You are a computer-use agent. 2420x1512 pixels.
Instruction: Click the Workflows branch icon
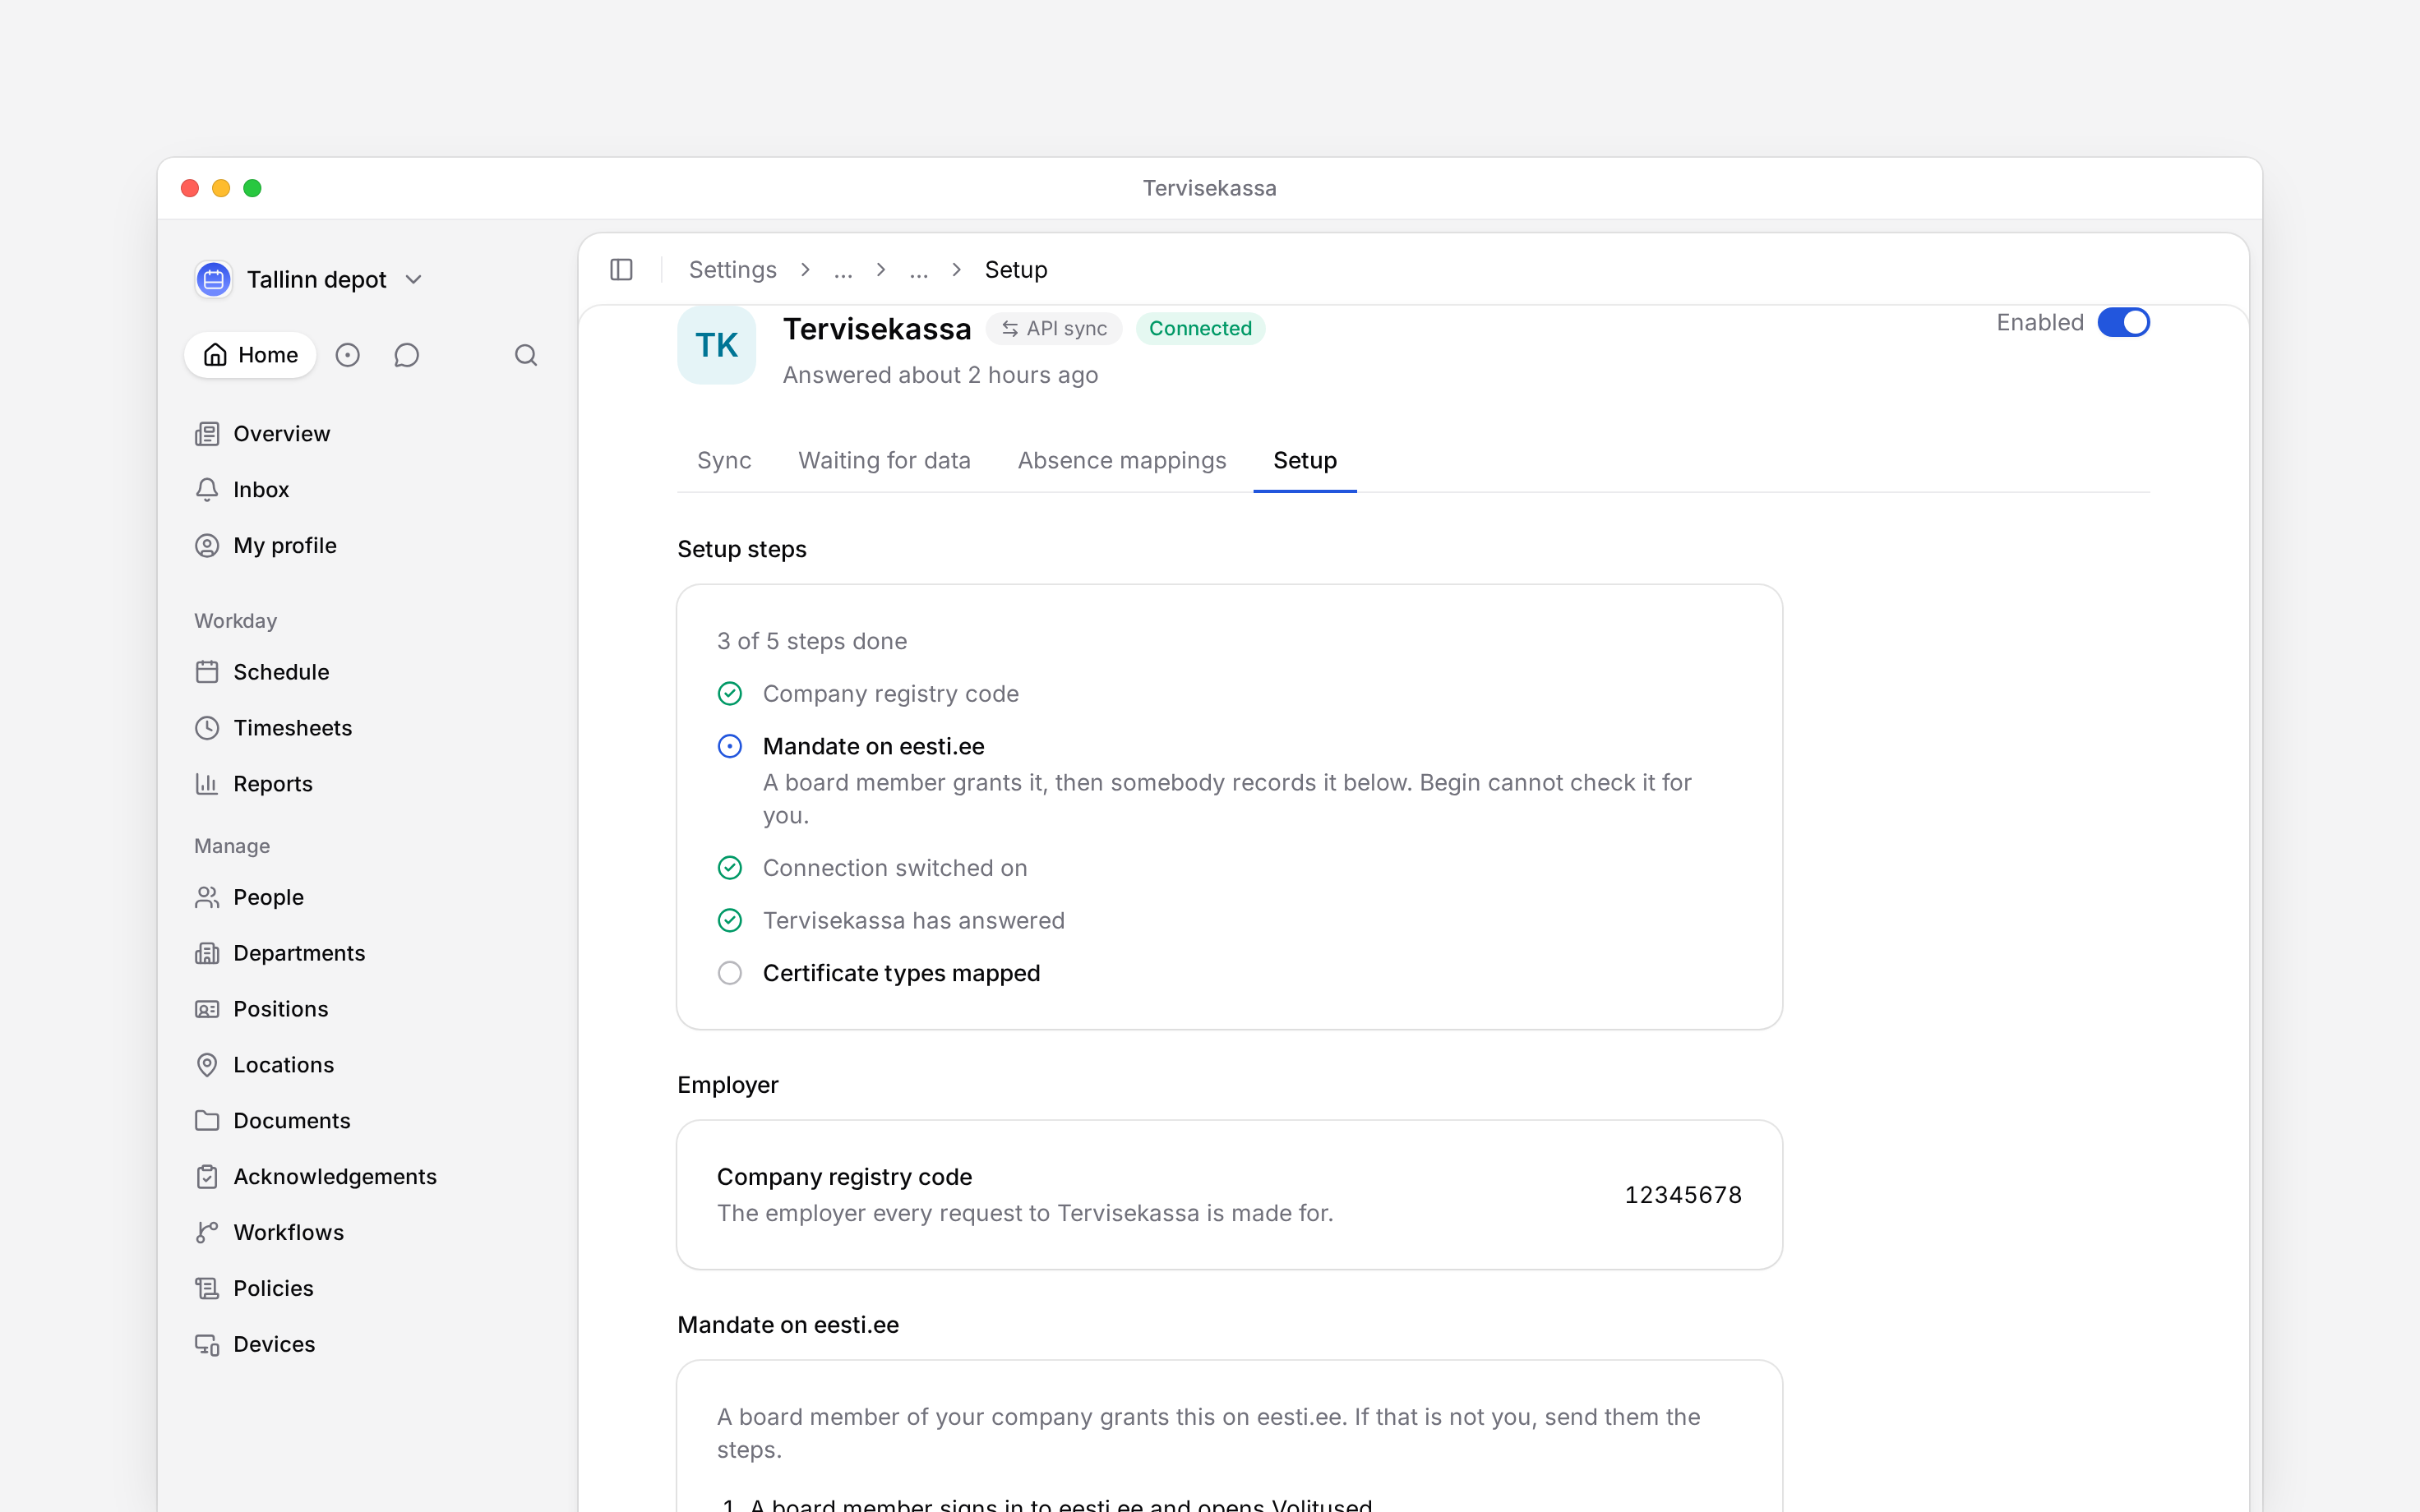(207, 1233)
